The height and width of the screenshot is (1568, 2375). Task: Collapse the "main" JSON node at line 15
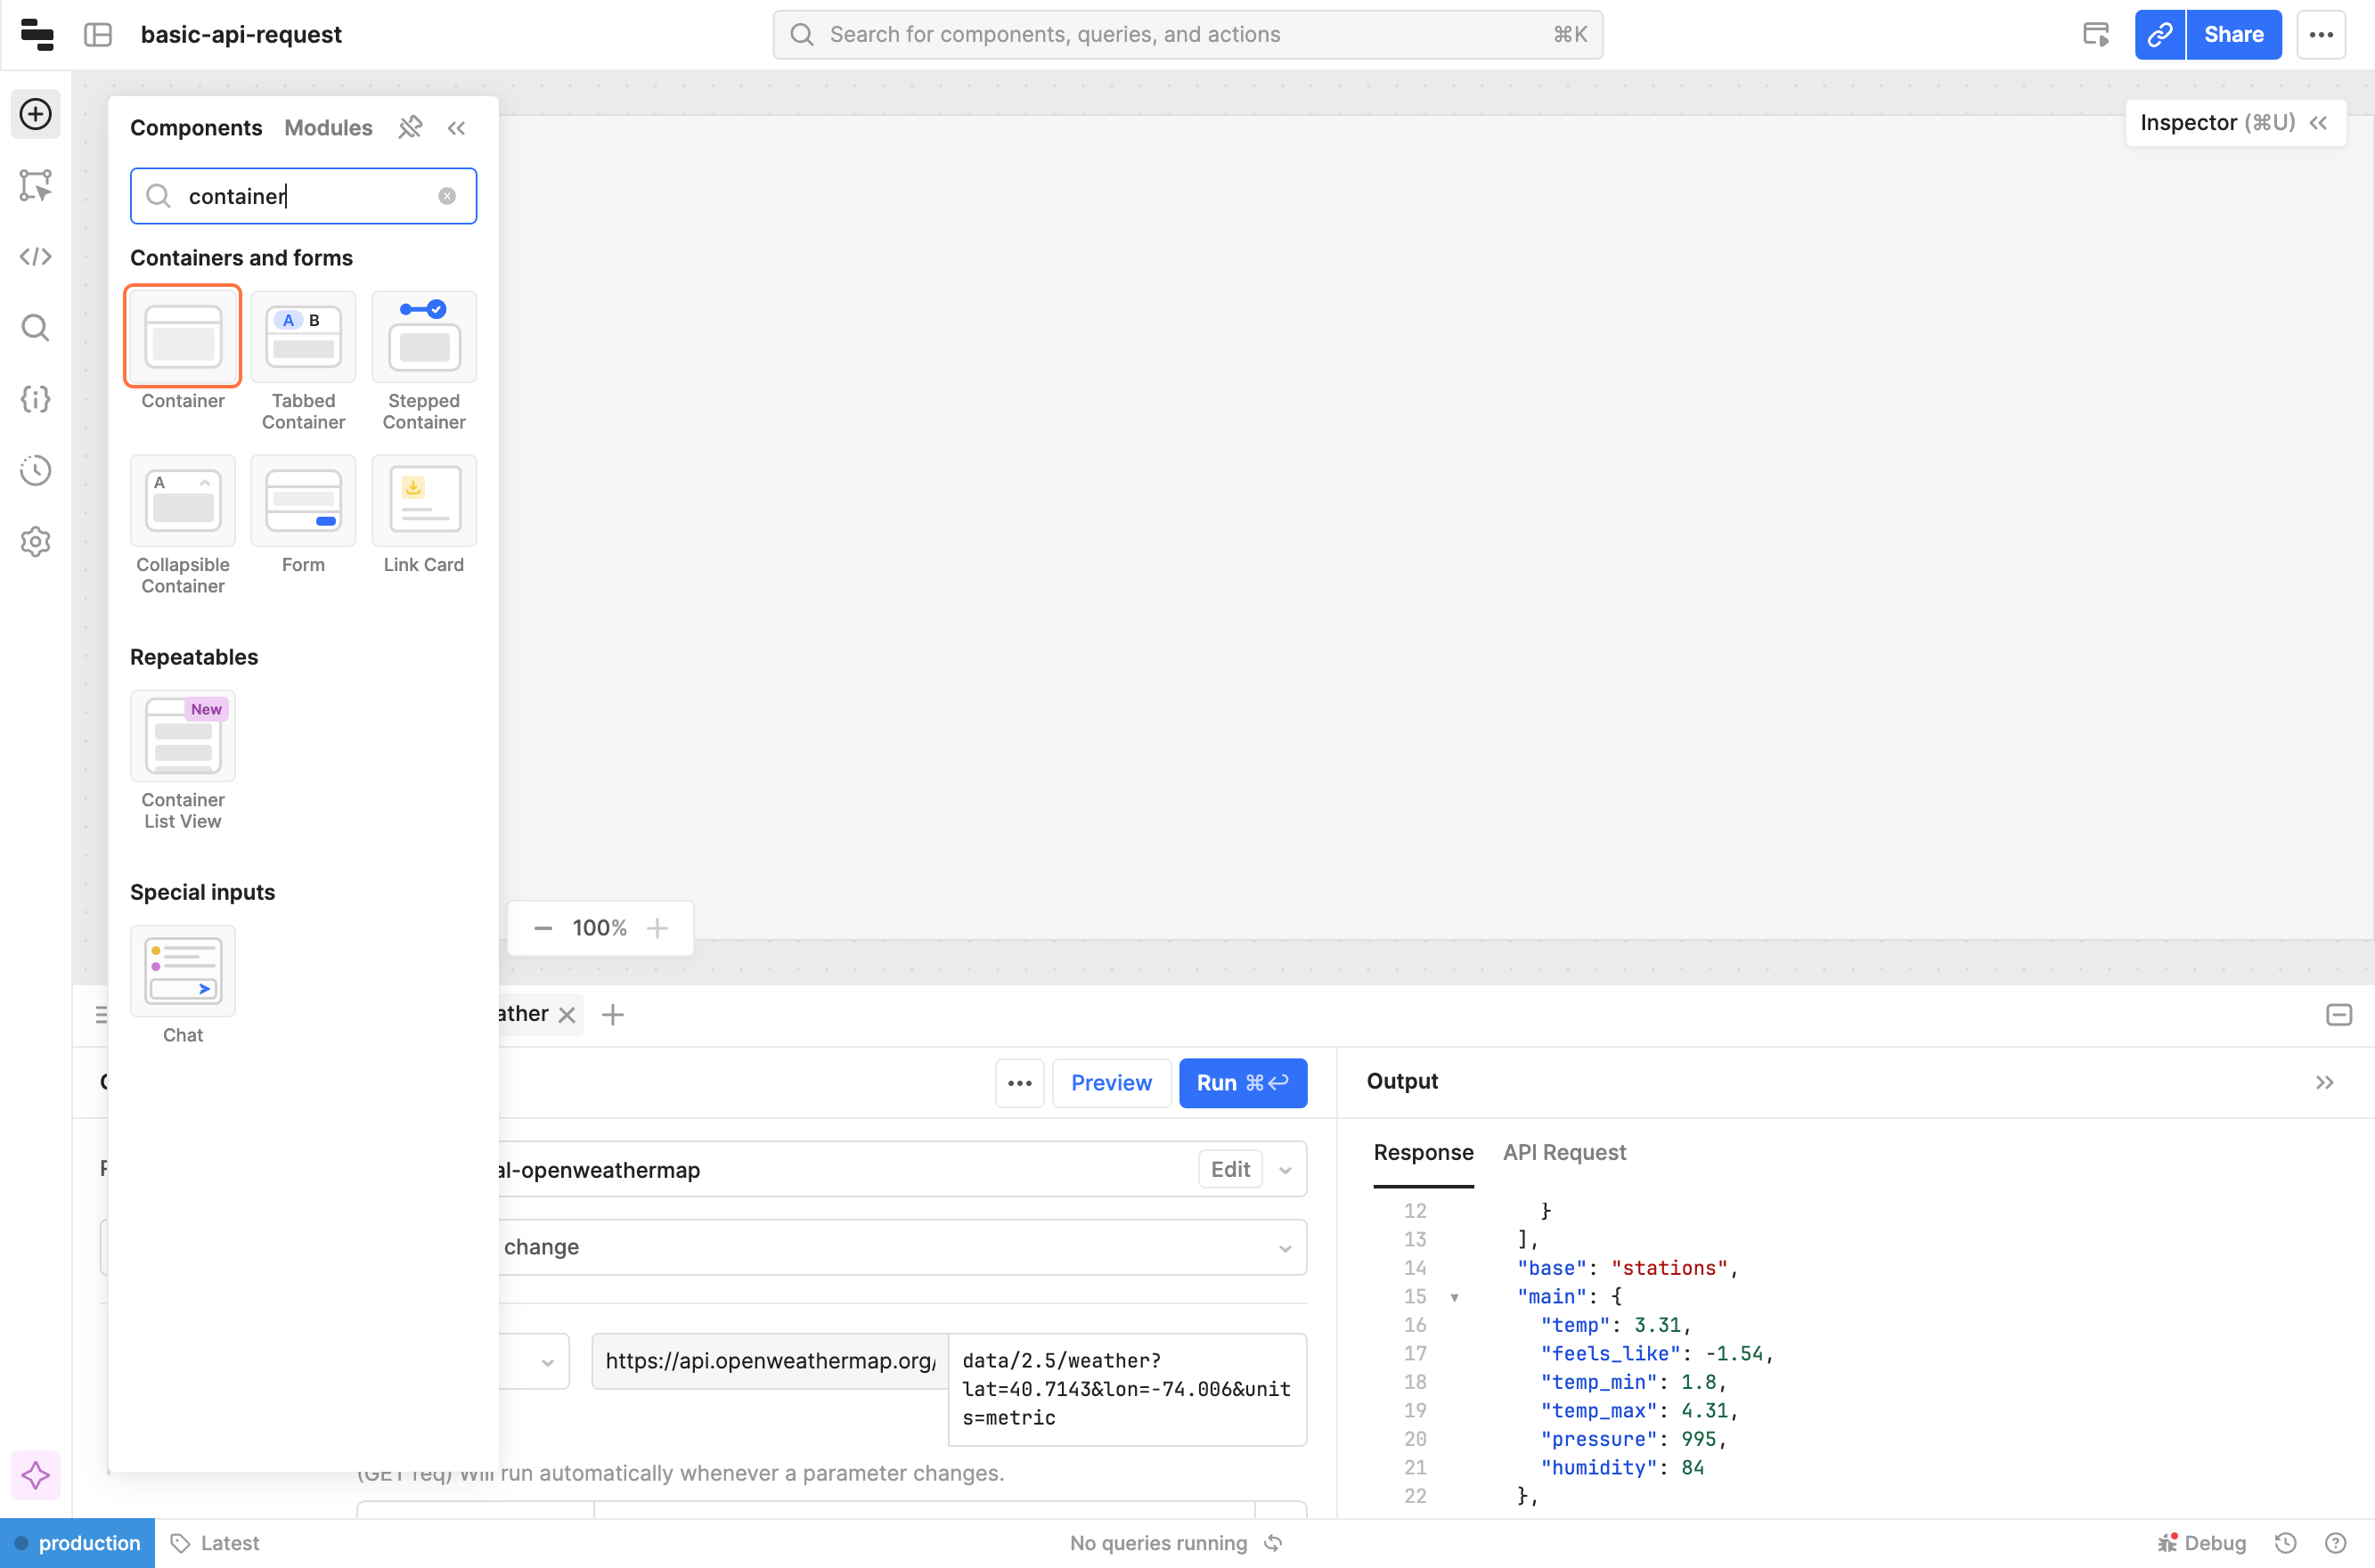click(x=1454, y=1297)
